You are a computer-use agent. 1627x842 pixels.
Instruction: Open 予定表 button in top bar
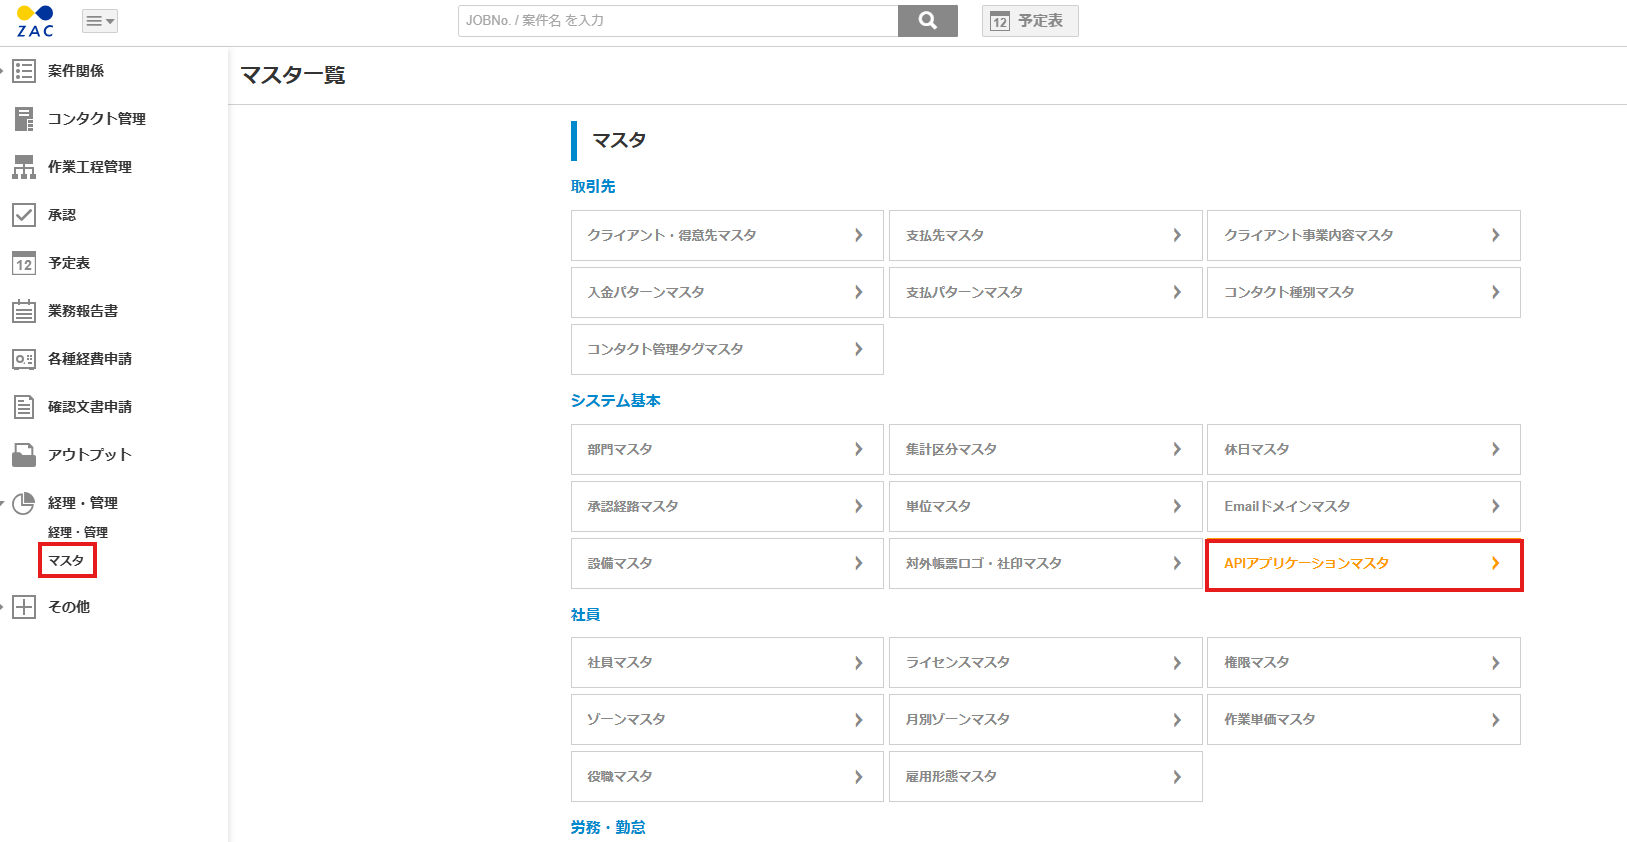click(1030, 21)
